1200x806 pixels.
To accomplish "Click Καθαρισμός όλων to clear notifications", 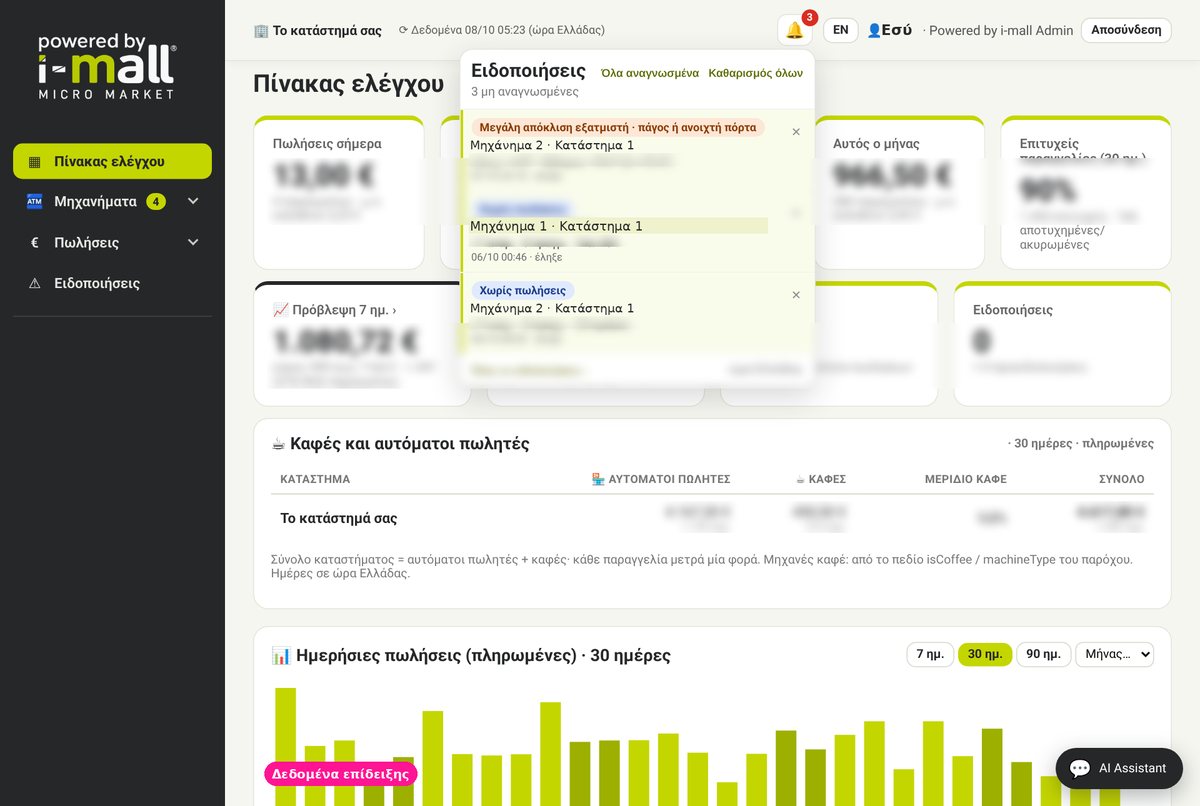I will 755,73.
